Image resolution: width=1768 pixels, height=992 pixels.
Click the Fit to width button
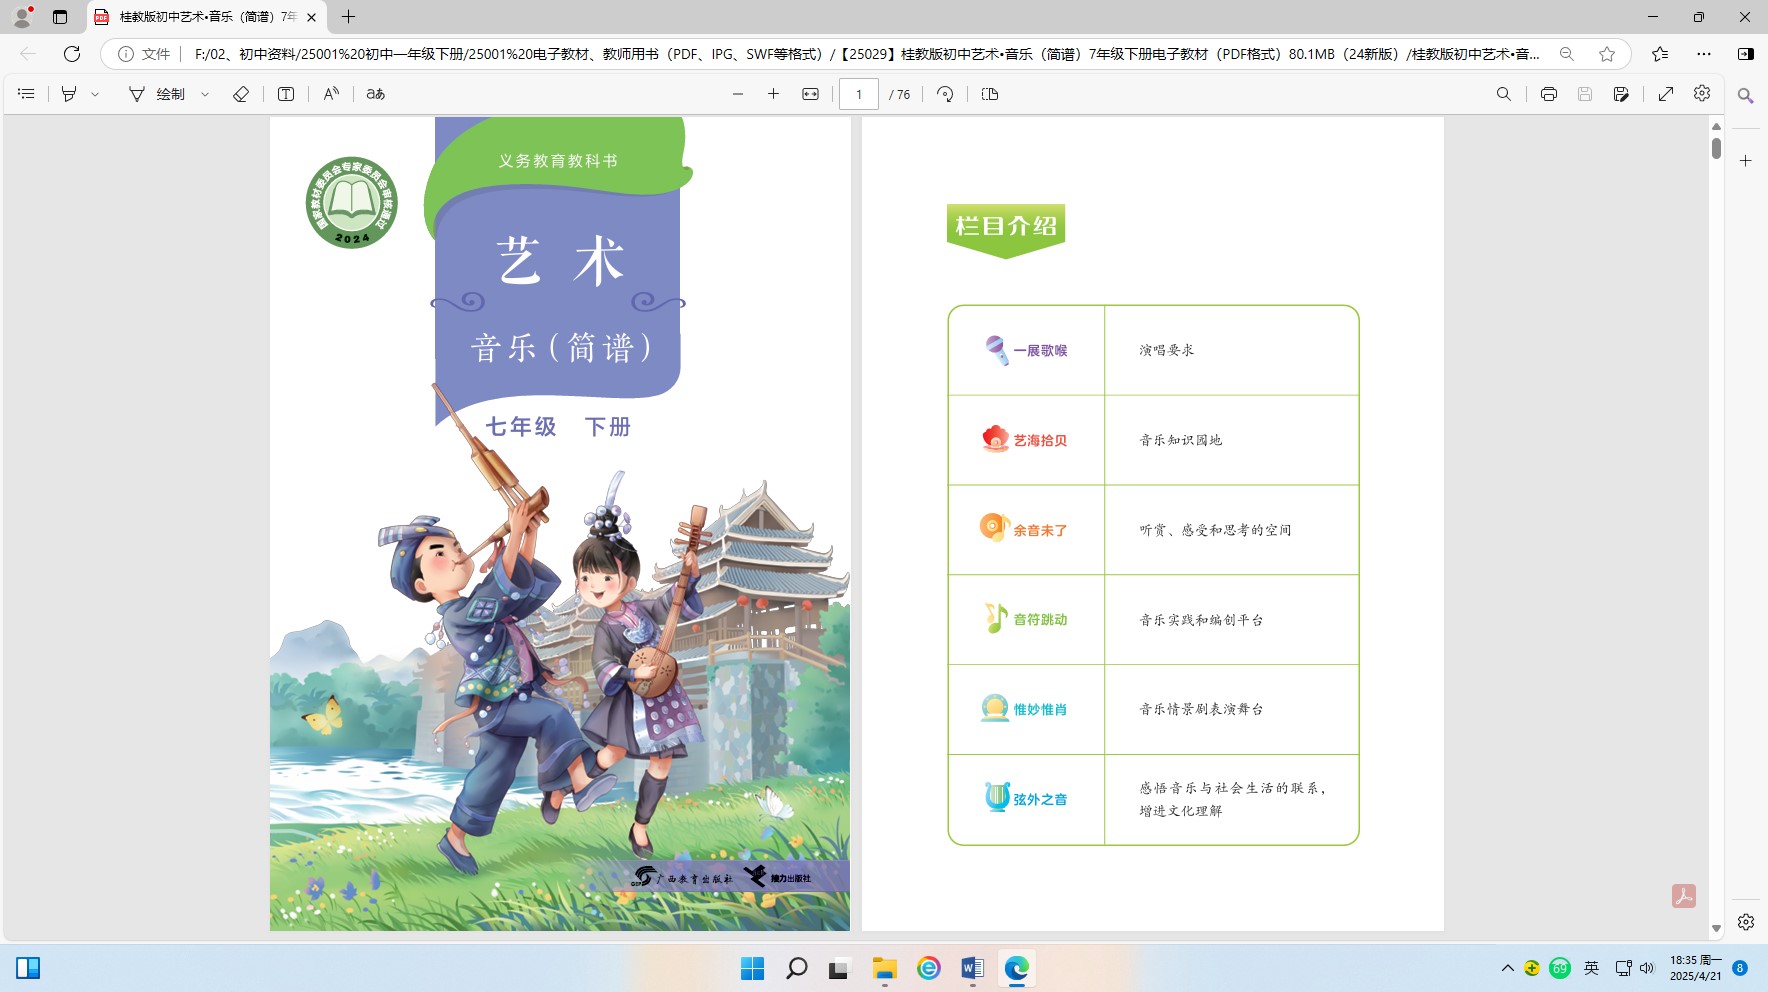811,94
